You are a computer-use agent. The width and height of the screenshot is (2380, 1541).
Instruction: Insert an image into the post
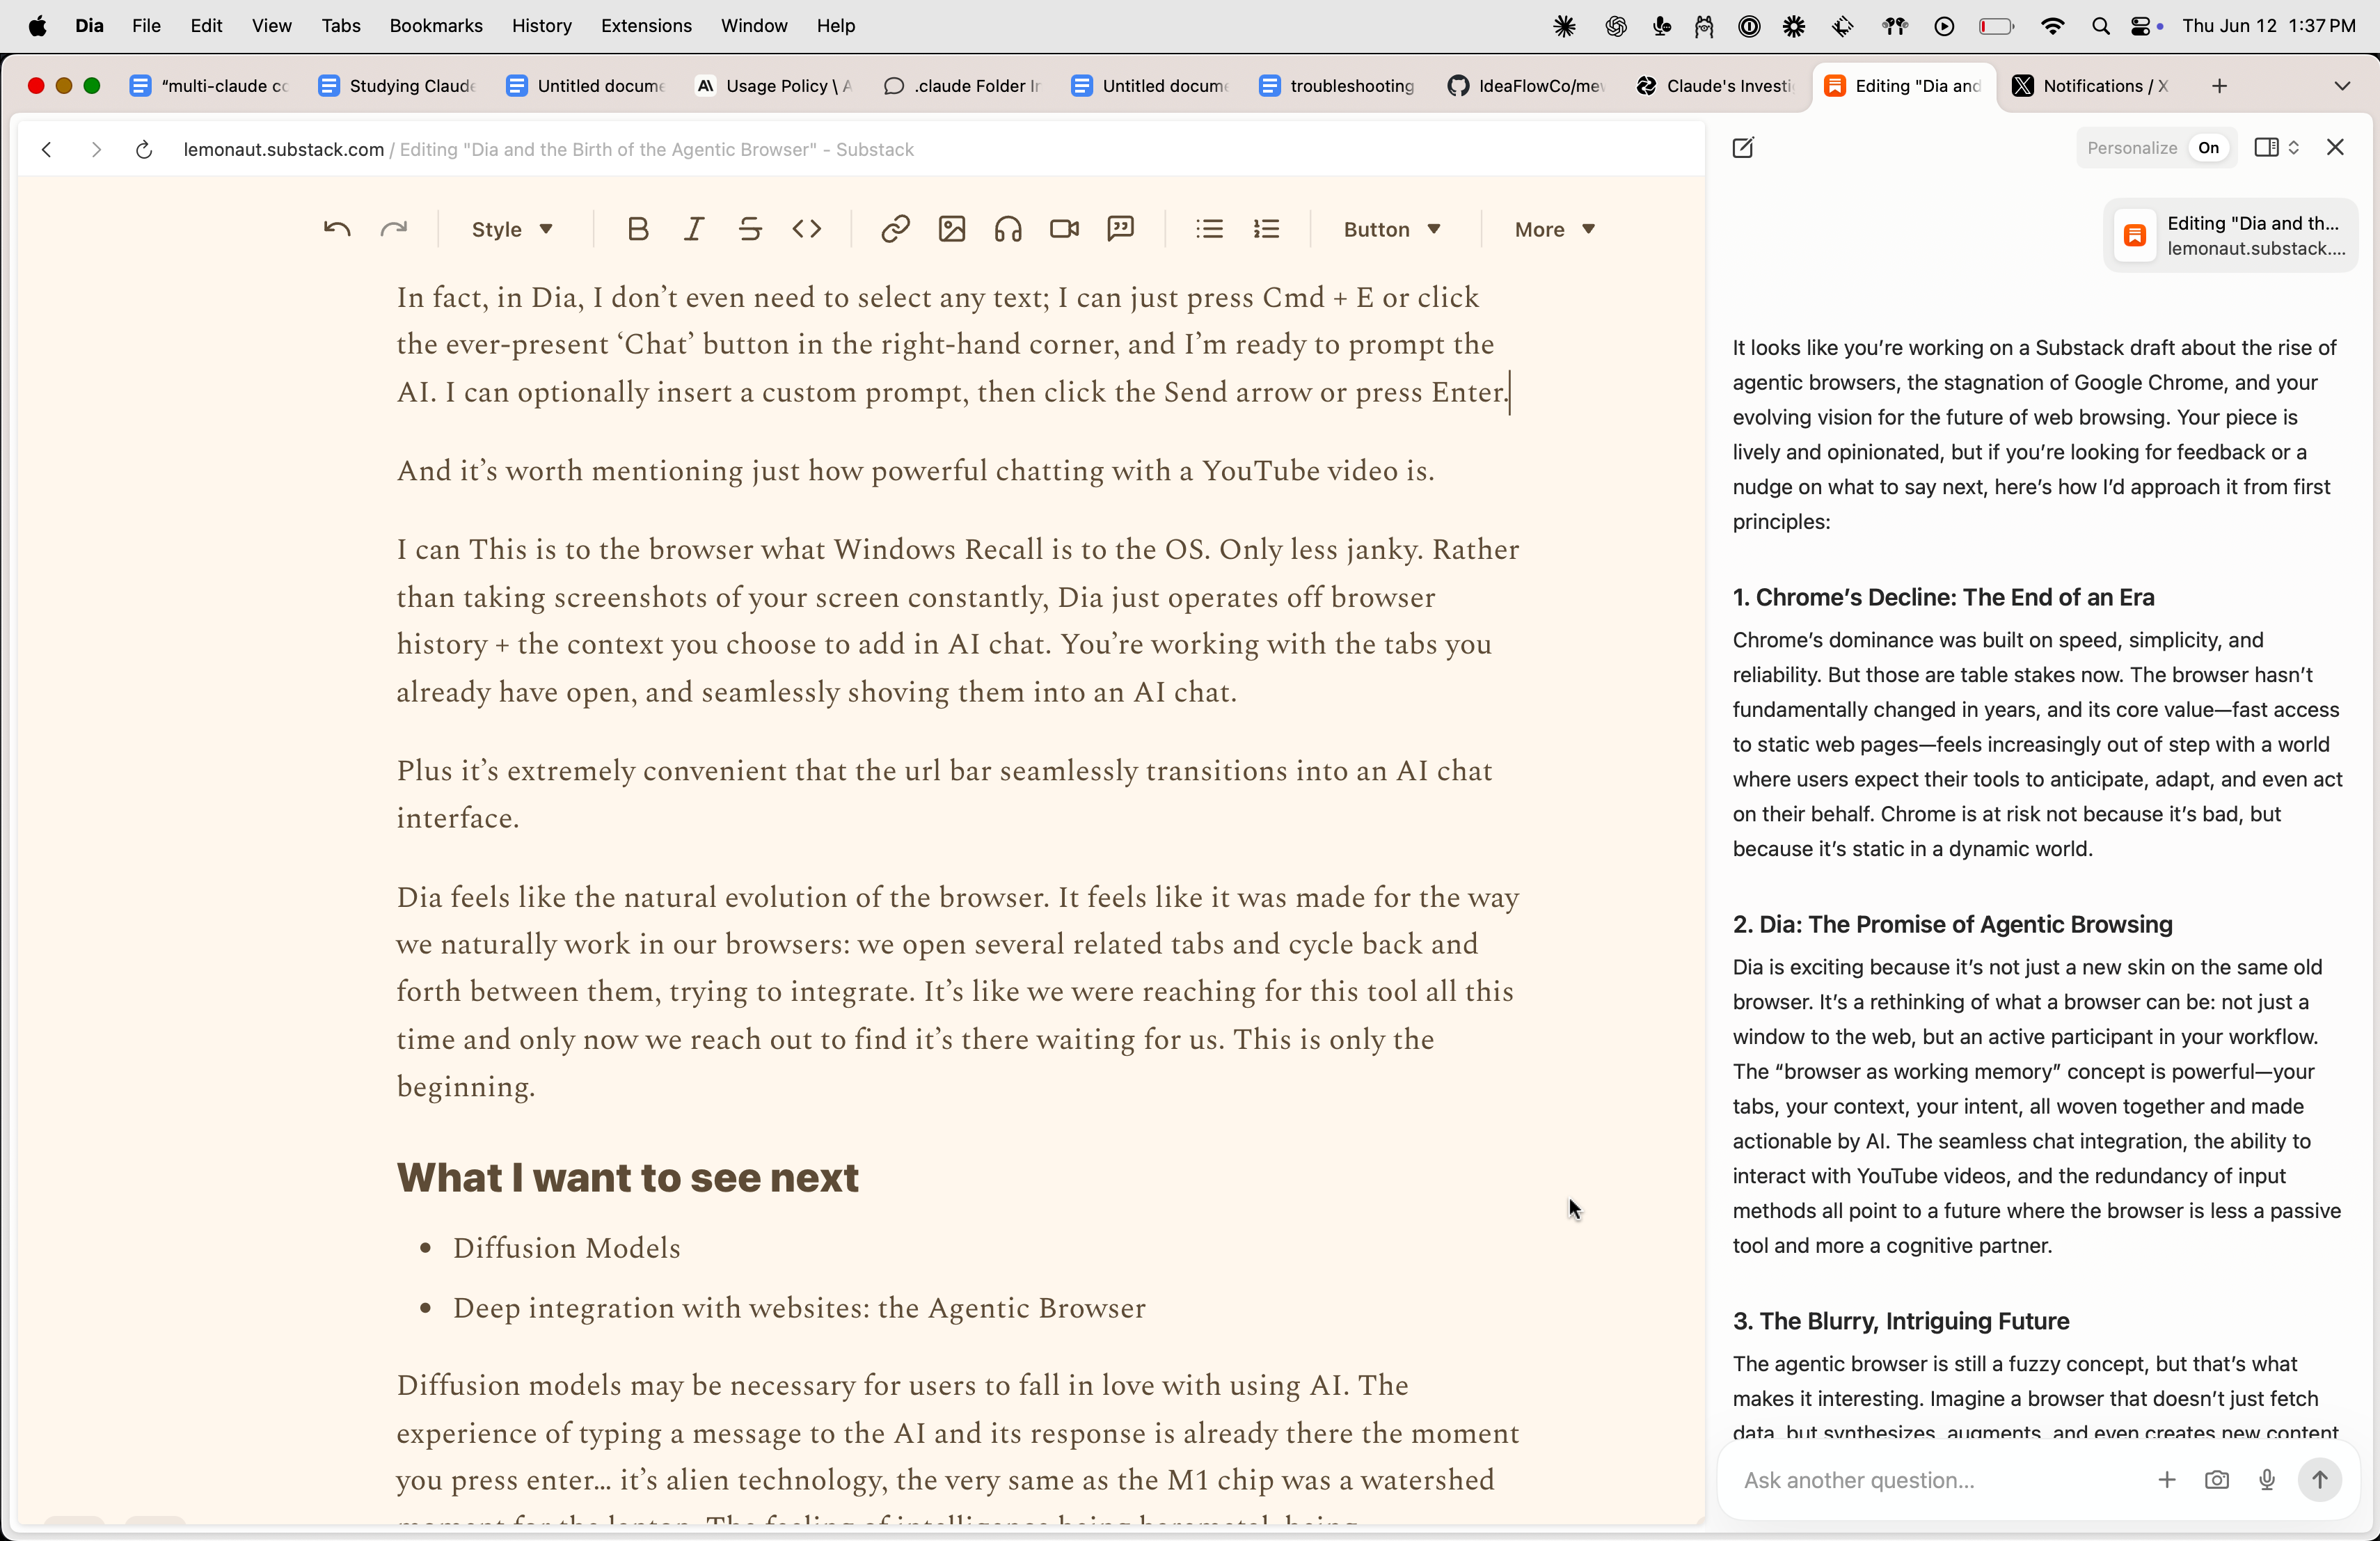tap(951, 228)
